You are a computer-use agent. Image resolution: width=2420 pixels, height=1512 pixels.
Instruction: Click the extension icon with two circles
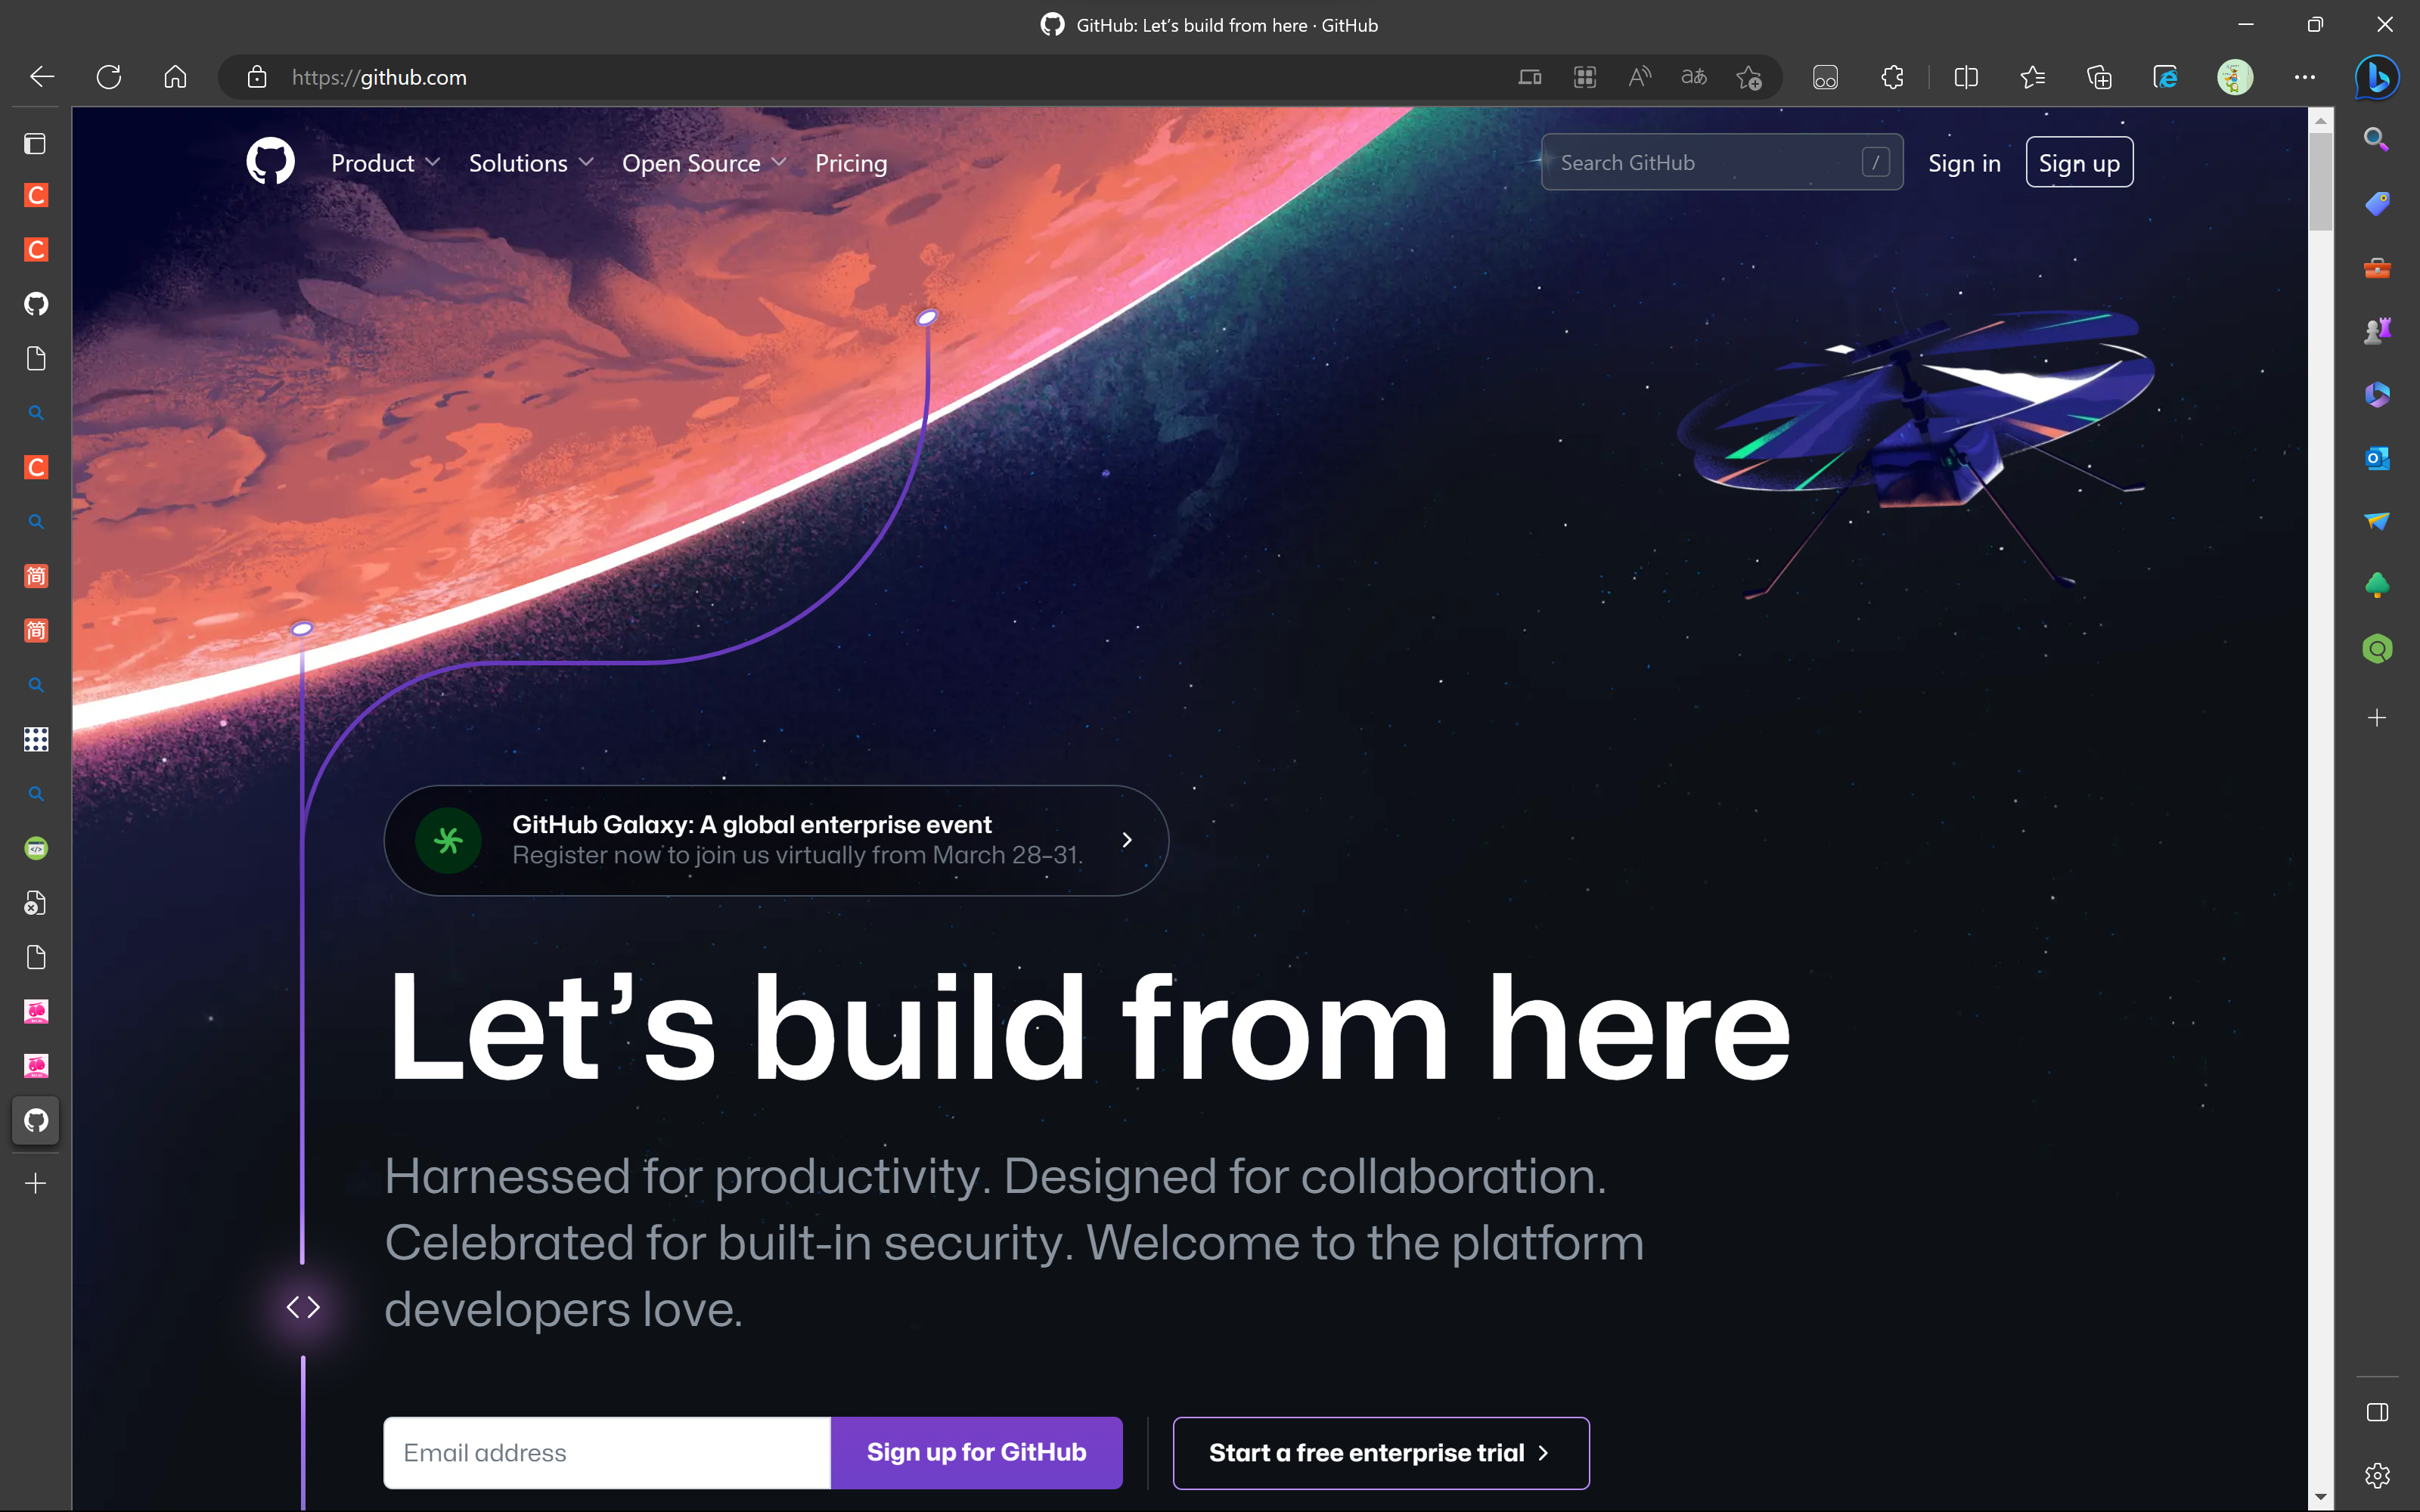point(1825,77)
